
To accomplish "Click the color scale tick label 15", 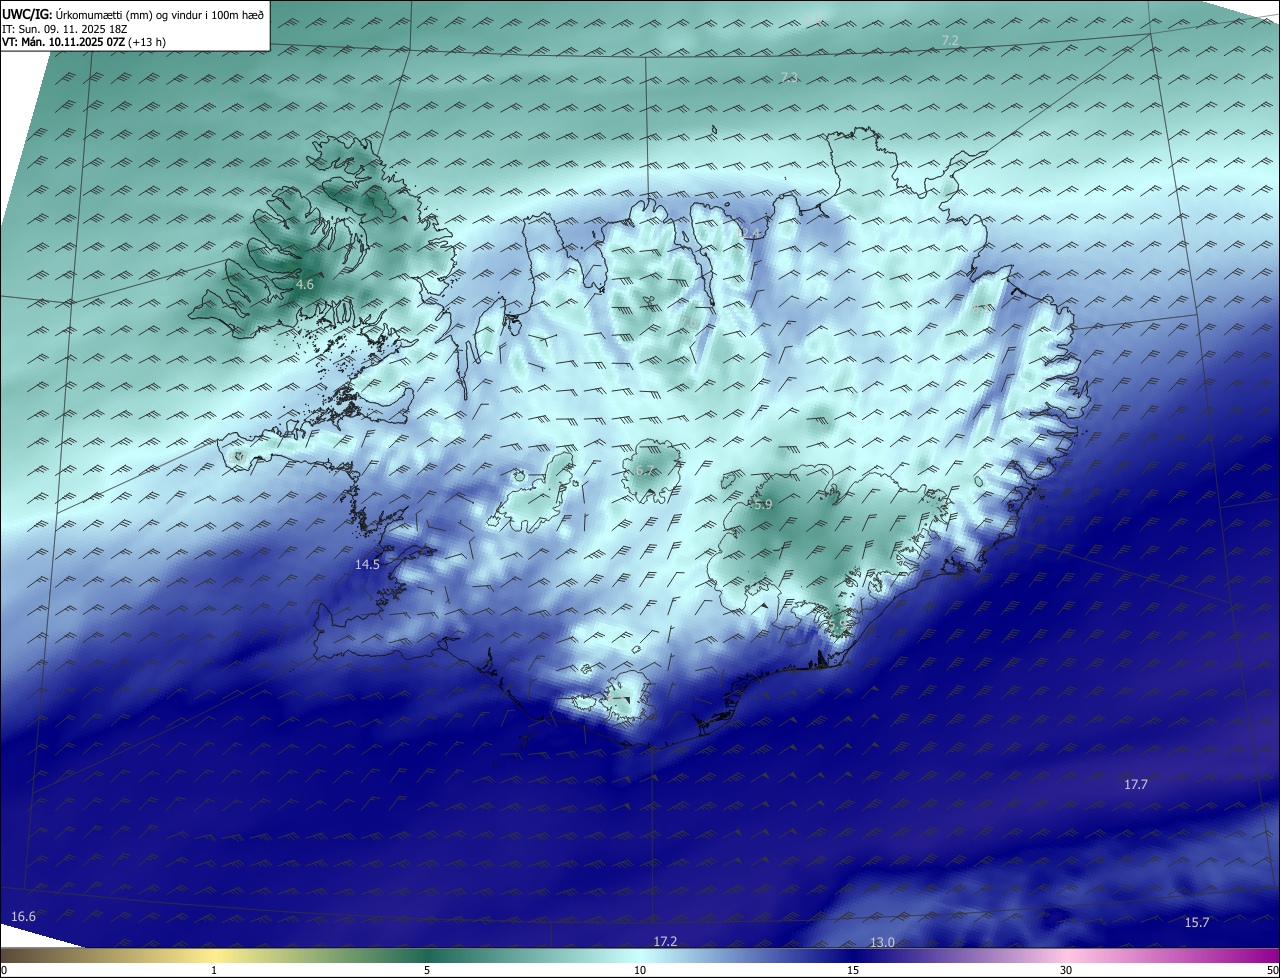I will [853, 971].
